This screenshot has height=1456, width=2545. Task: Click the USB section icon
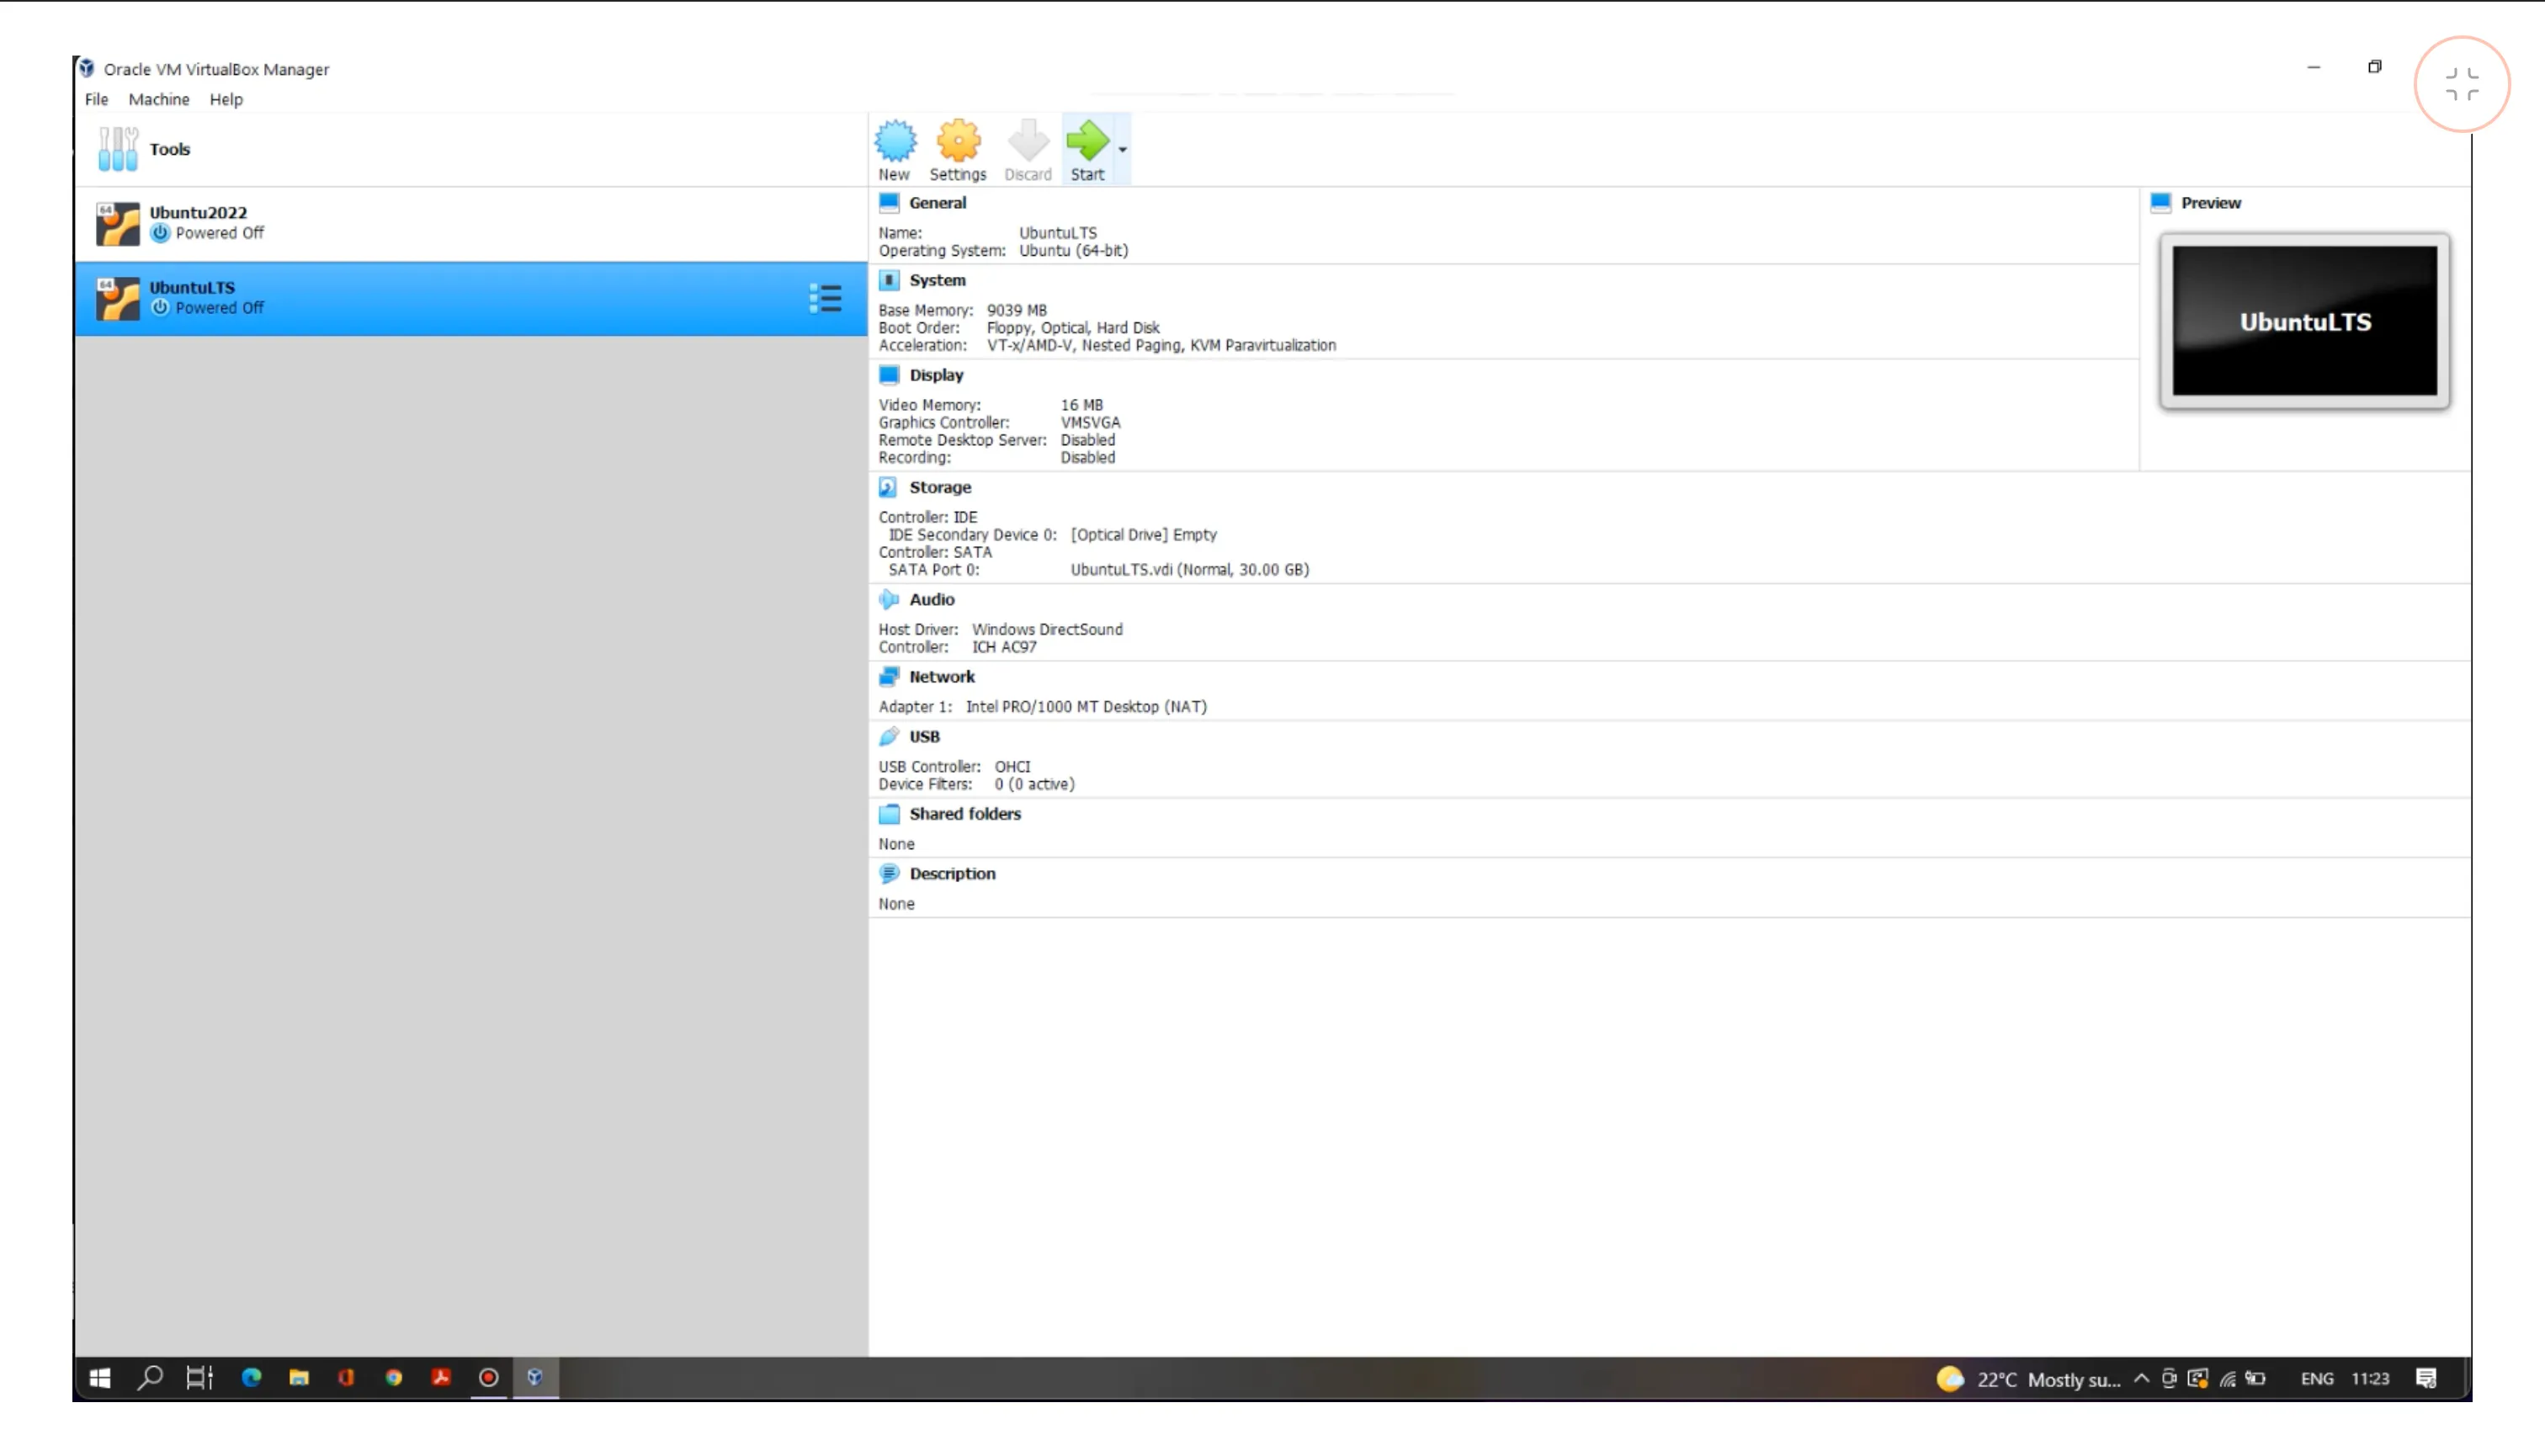coord(888,736)
